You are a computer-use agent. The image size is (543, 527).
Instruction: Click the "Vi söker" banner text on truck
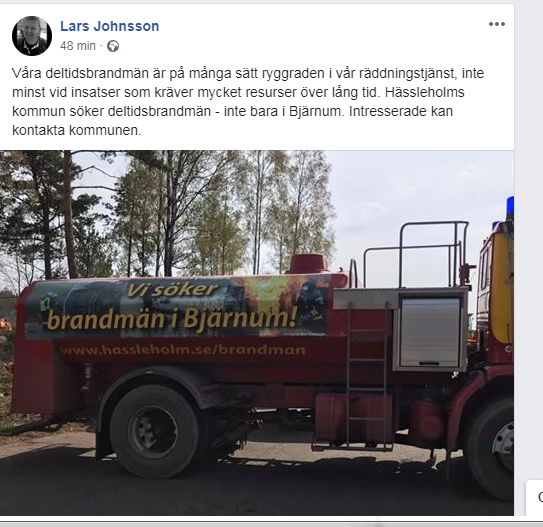pyautogui.click(x=172, y=290)
